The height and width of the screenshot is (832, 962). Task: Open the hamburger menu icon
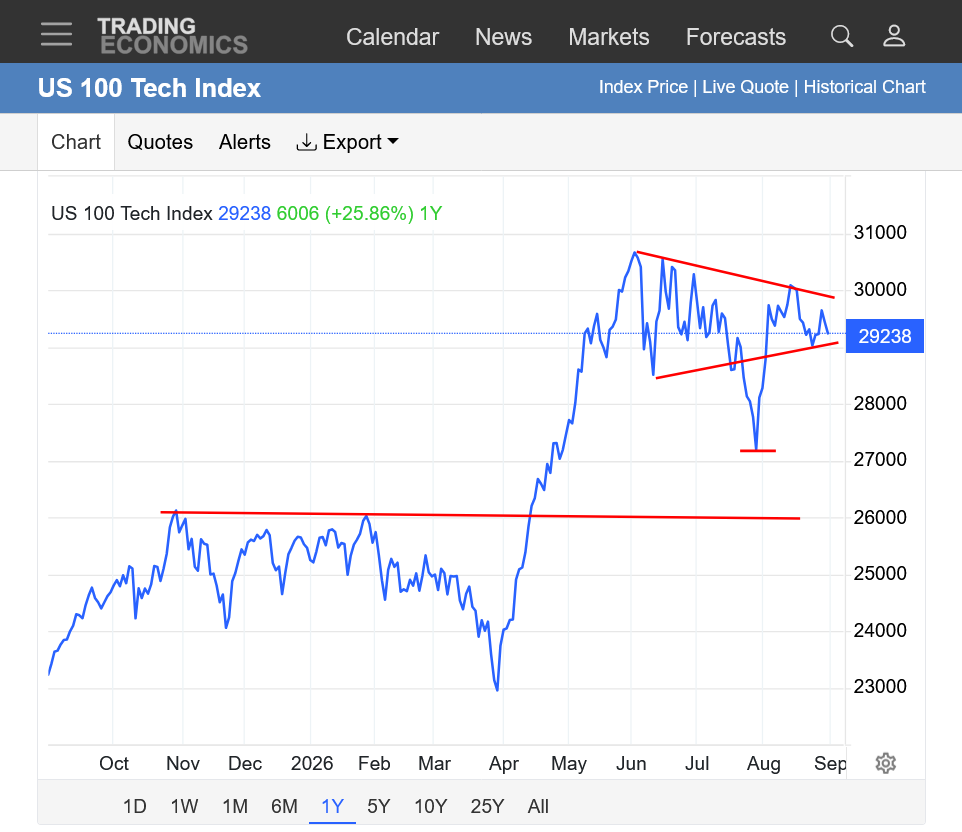pos(56,34)
